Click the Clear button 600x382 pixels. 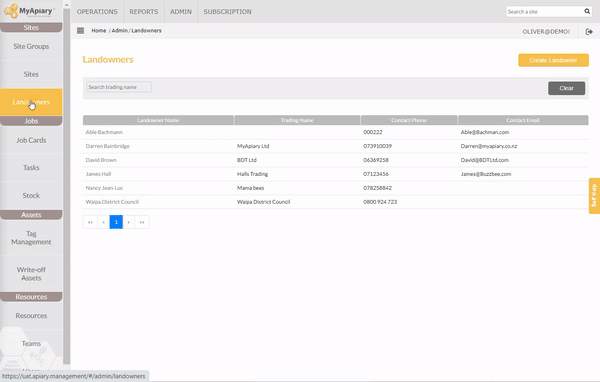(x=566, y=88)
